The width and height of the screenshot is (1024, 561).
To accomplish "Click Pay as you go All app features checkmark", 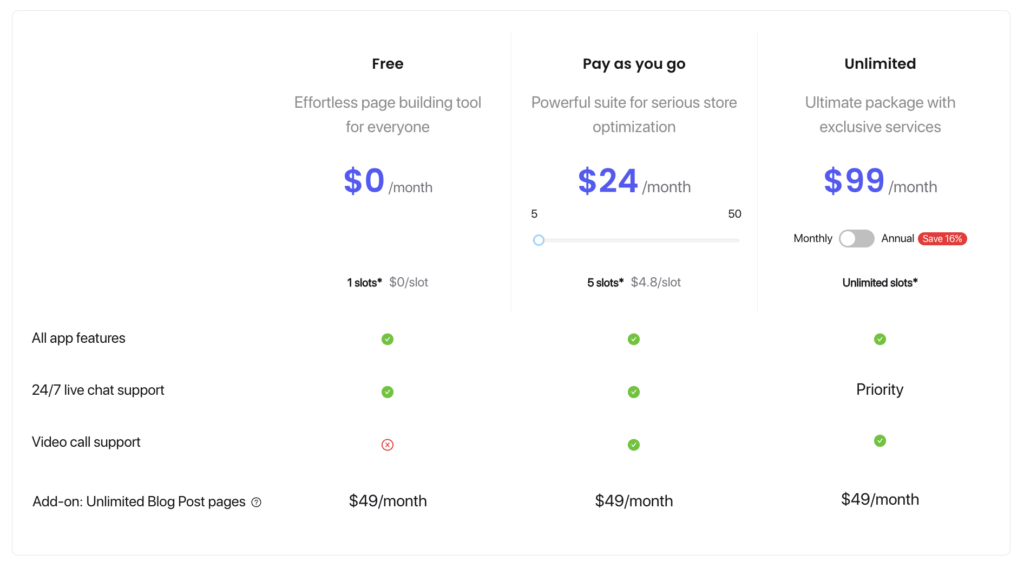I will (633, 339).
